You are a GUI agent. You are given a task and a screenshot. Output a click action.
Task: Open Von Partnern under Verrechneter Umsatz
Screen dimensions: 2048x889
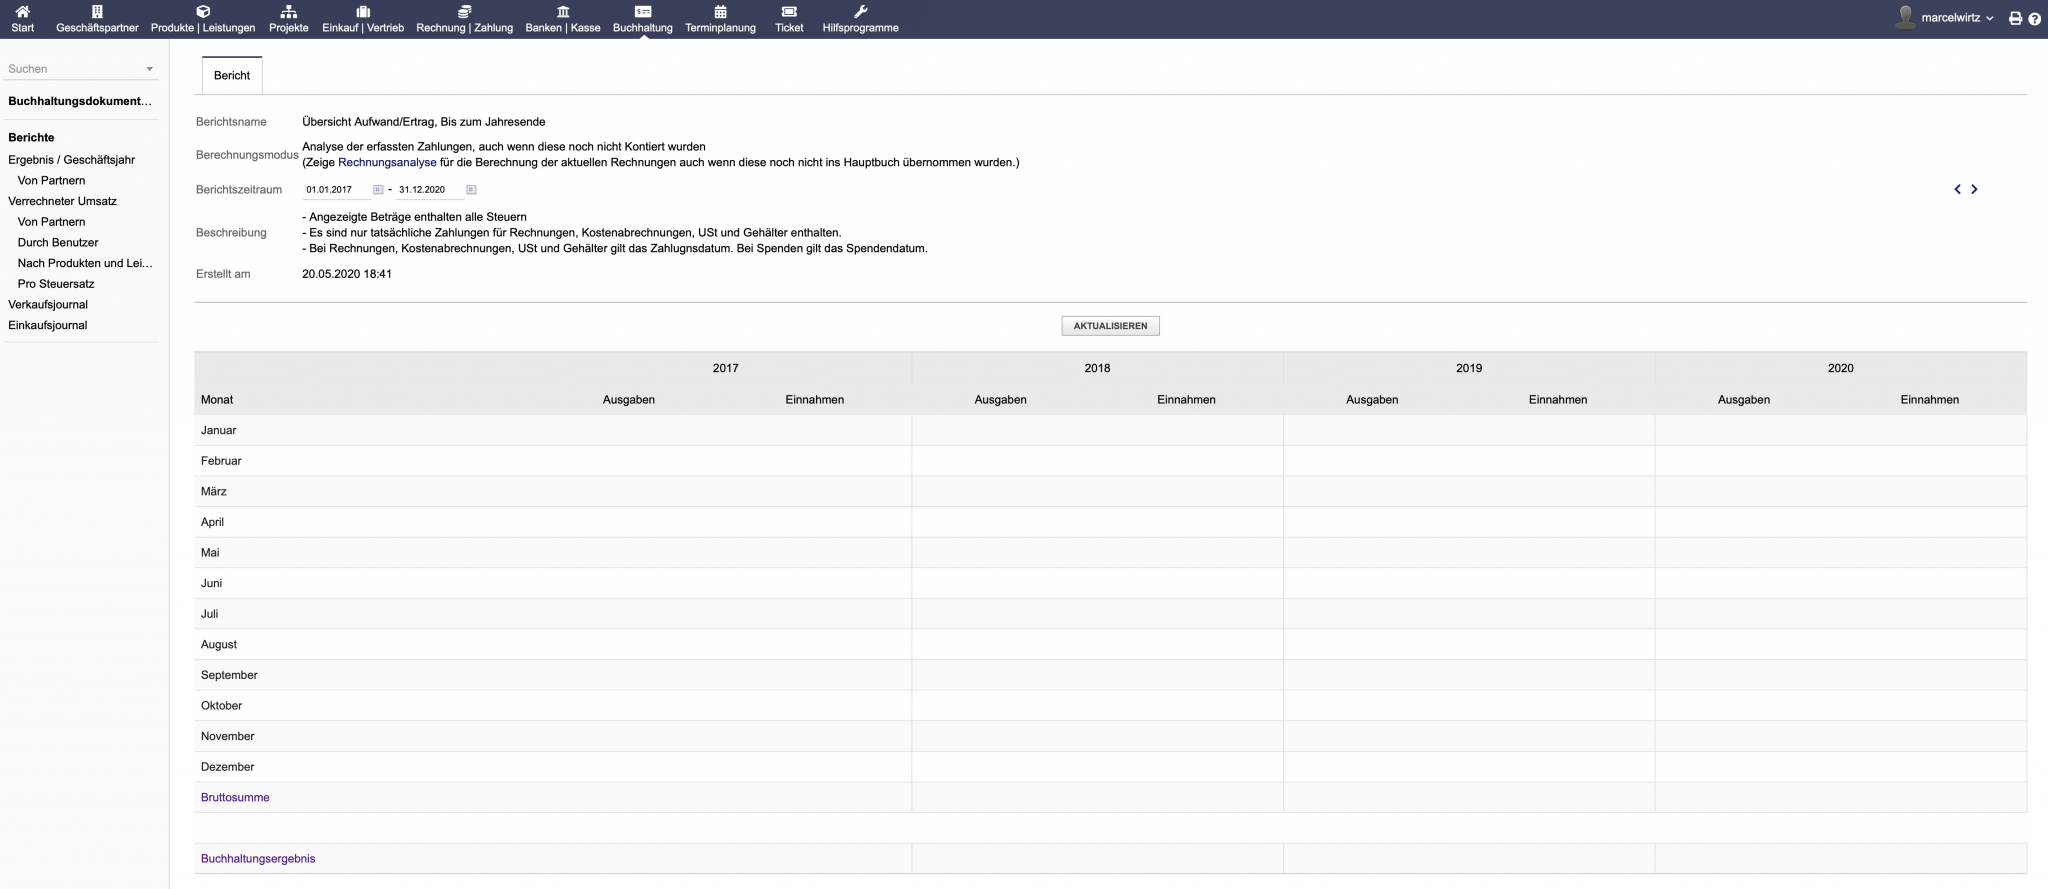51,222
